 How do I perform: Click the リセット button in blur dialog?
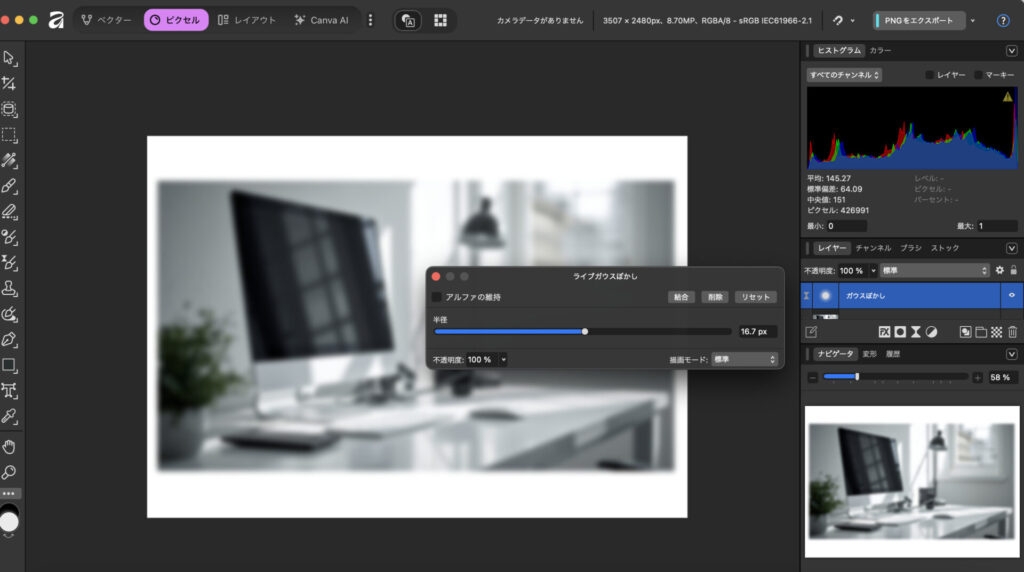(755, 297)
